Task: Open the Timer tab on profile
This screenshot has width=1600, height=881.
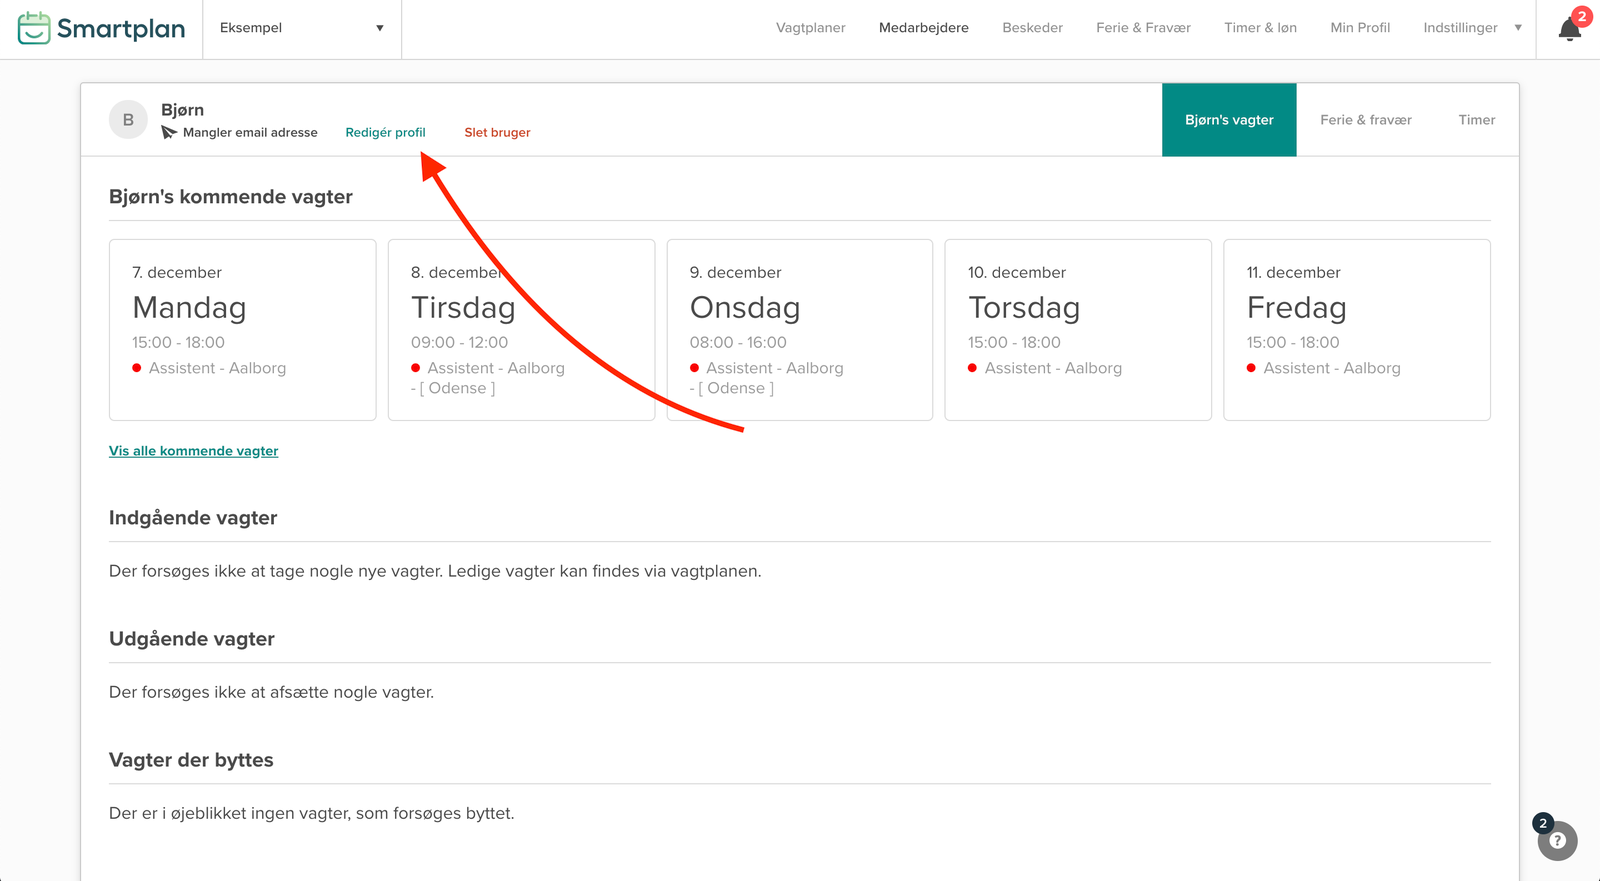Action: coord(1476,120)
